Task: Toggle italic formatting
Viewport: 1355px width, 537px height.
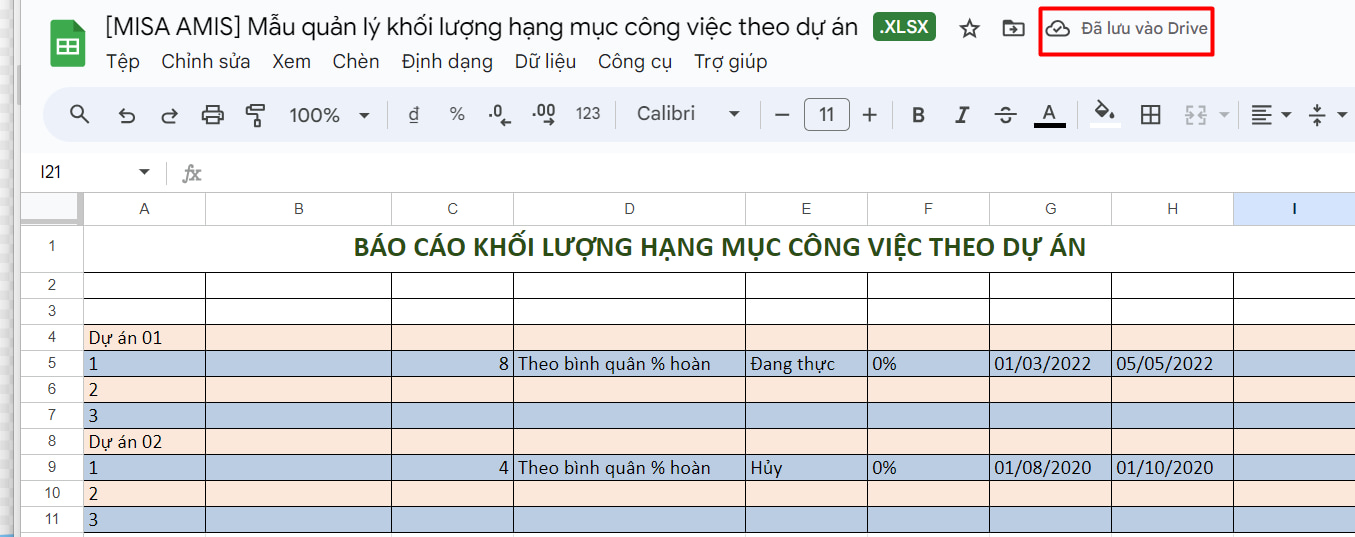Action: 962,115
